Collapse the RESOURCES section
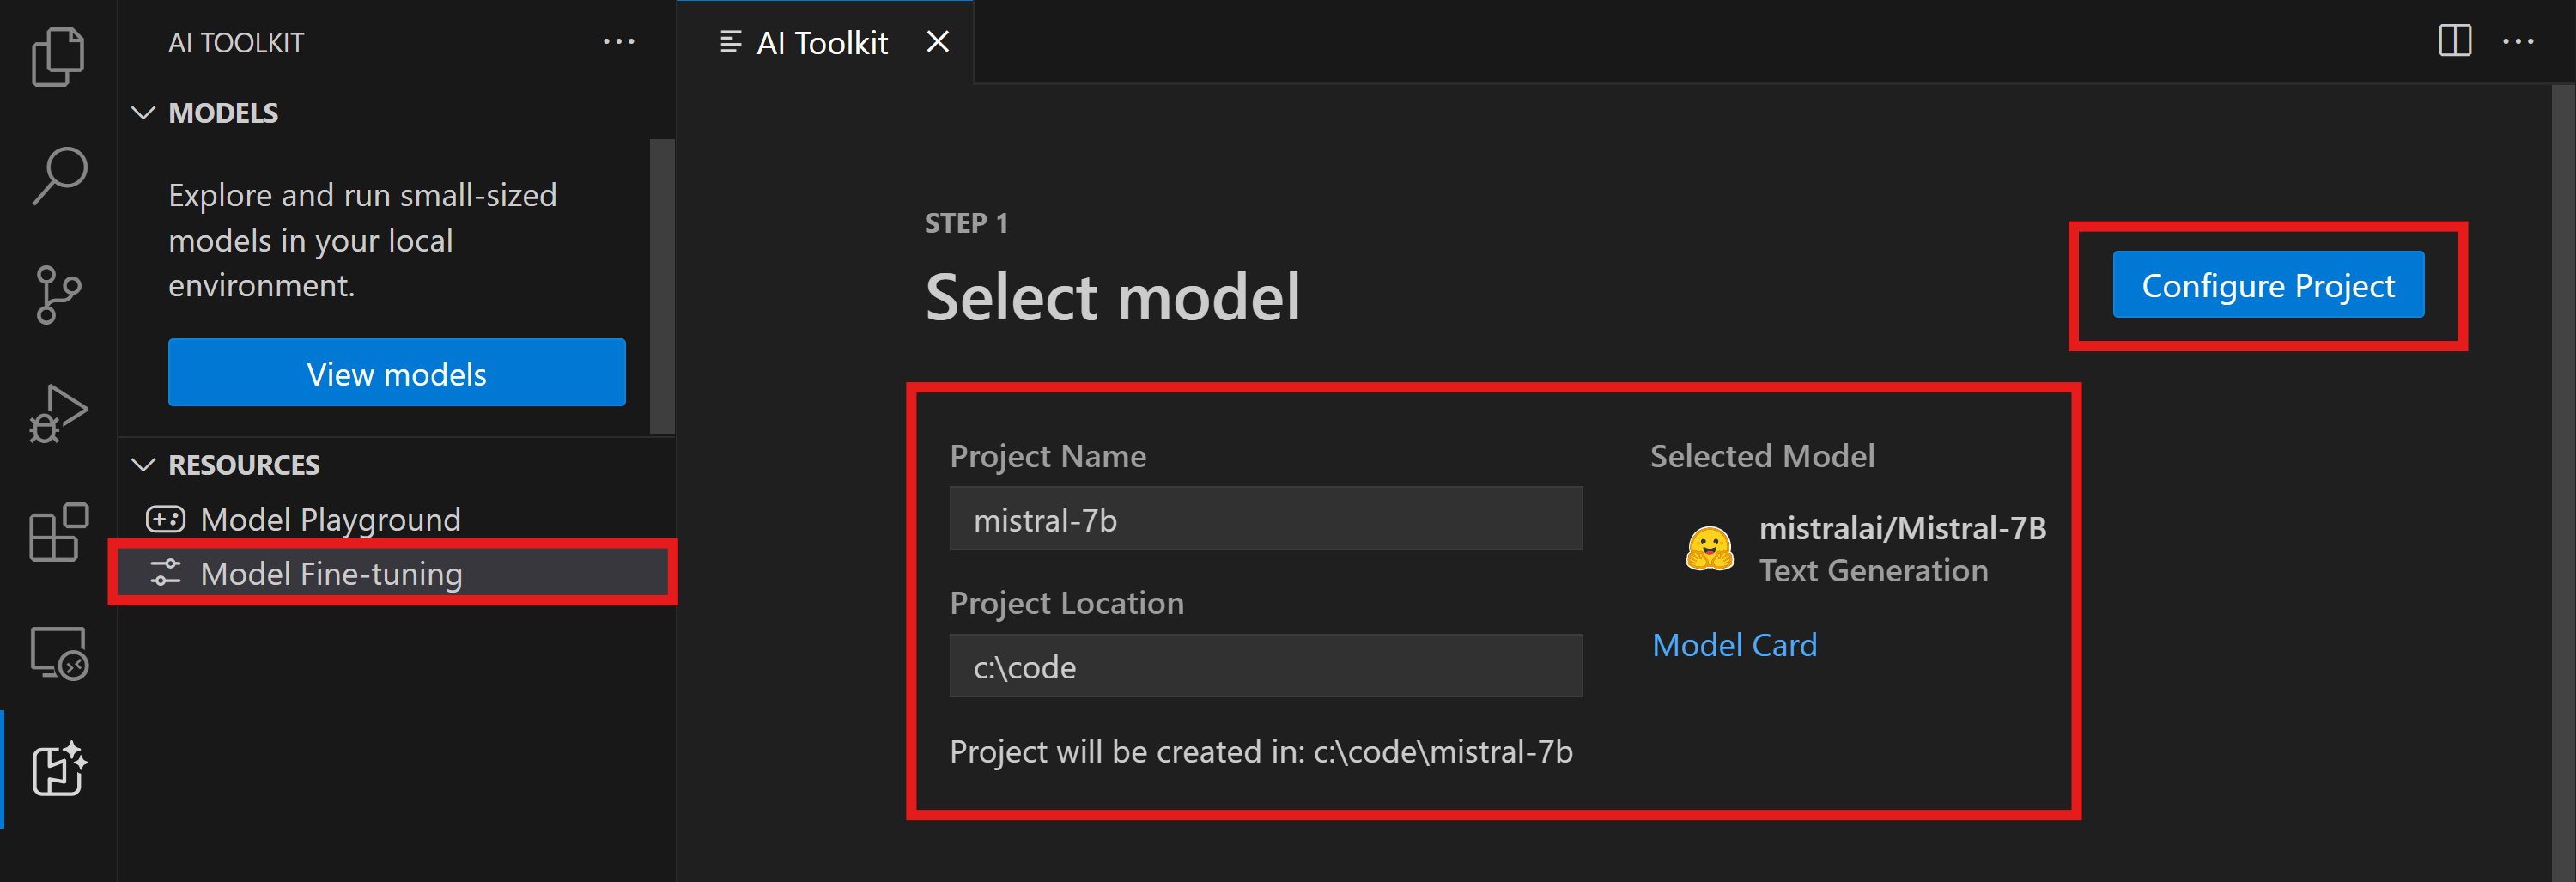2576x882 pixels. click(x=143, y=464)
